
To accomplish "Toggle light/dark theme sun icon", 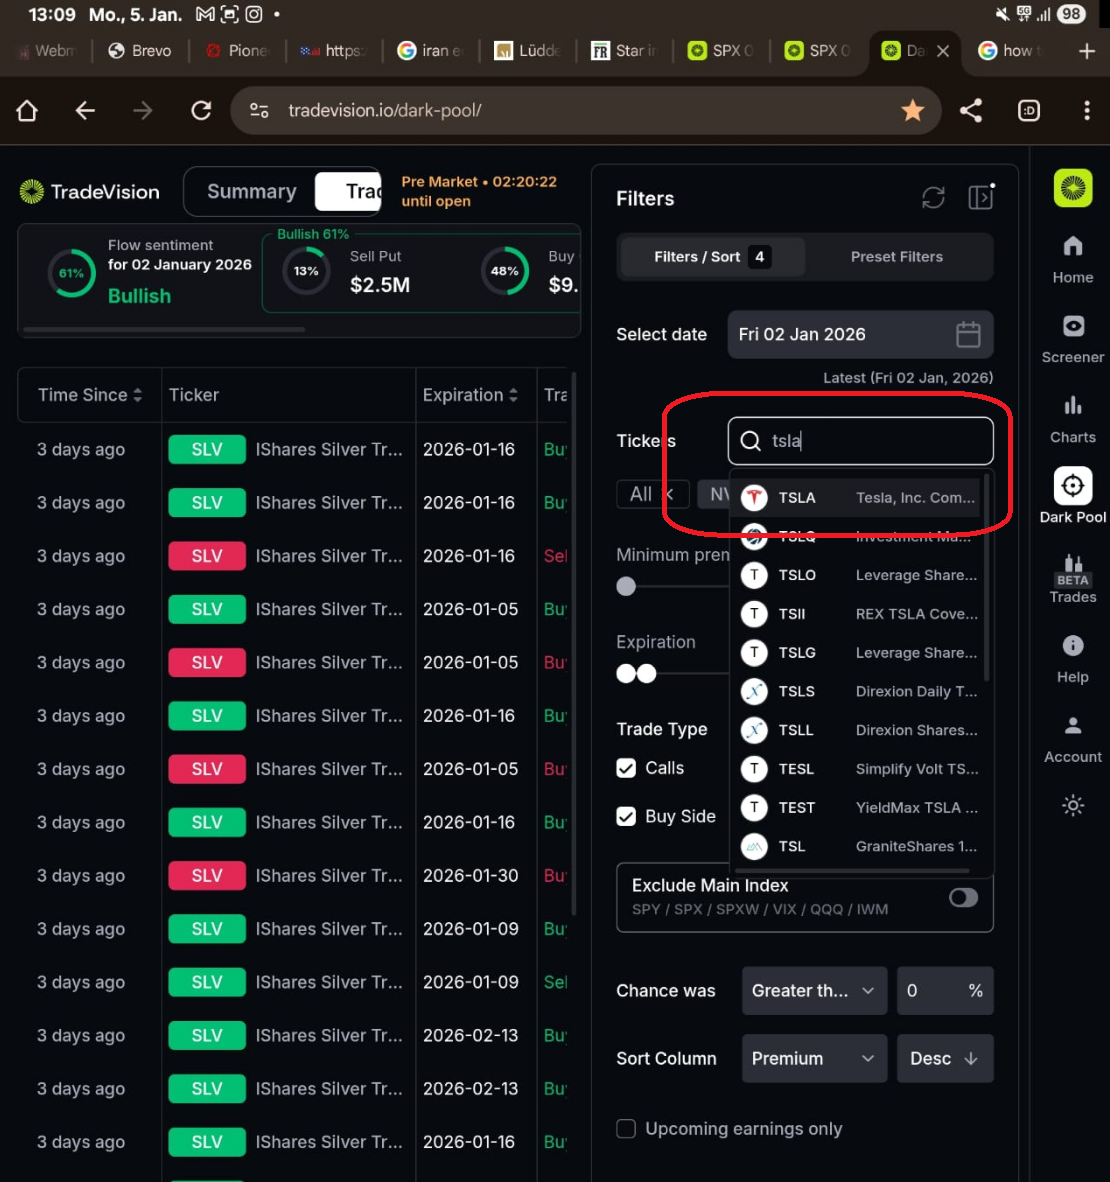I will pyautogui.click(x=1072, y=805).
